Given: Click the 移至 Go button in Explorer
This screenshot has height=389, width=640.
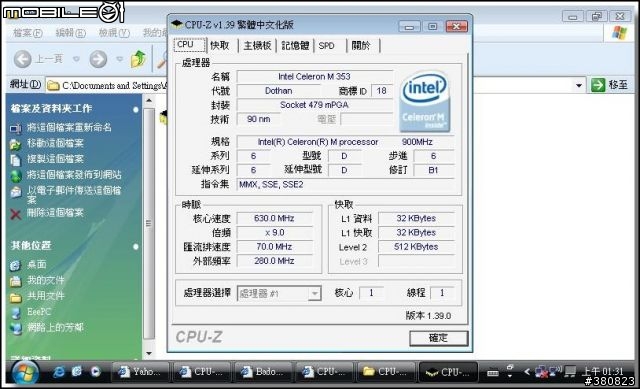Looking at the screenshot, I should click(609, 85).
